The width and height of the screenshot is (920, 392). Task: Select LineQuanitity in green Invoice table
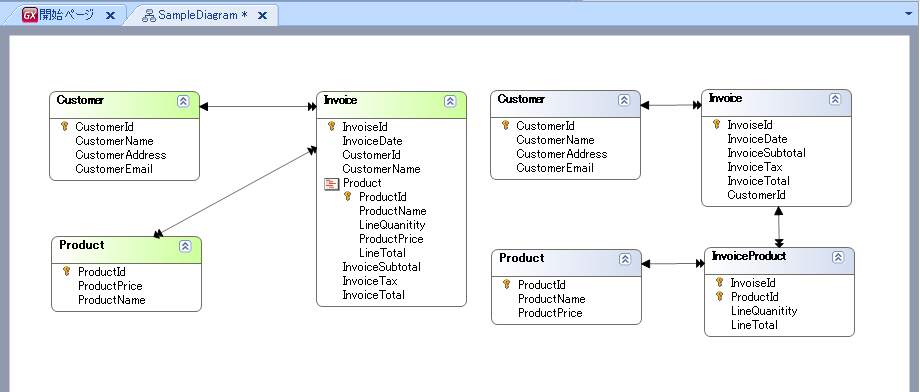coord(392,225)
